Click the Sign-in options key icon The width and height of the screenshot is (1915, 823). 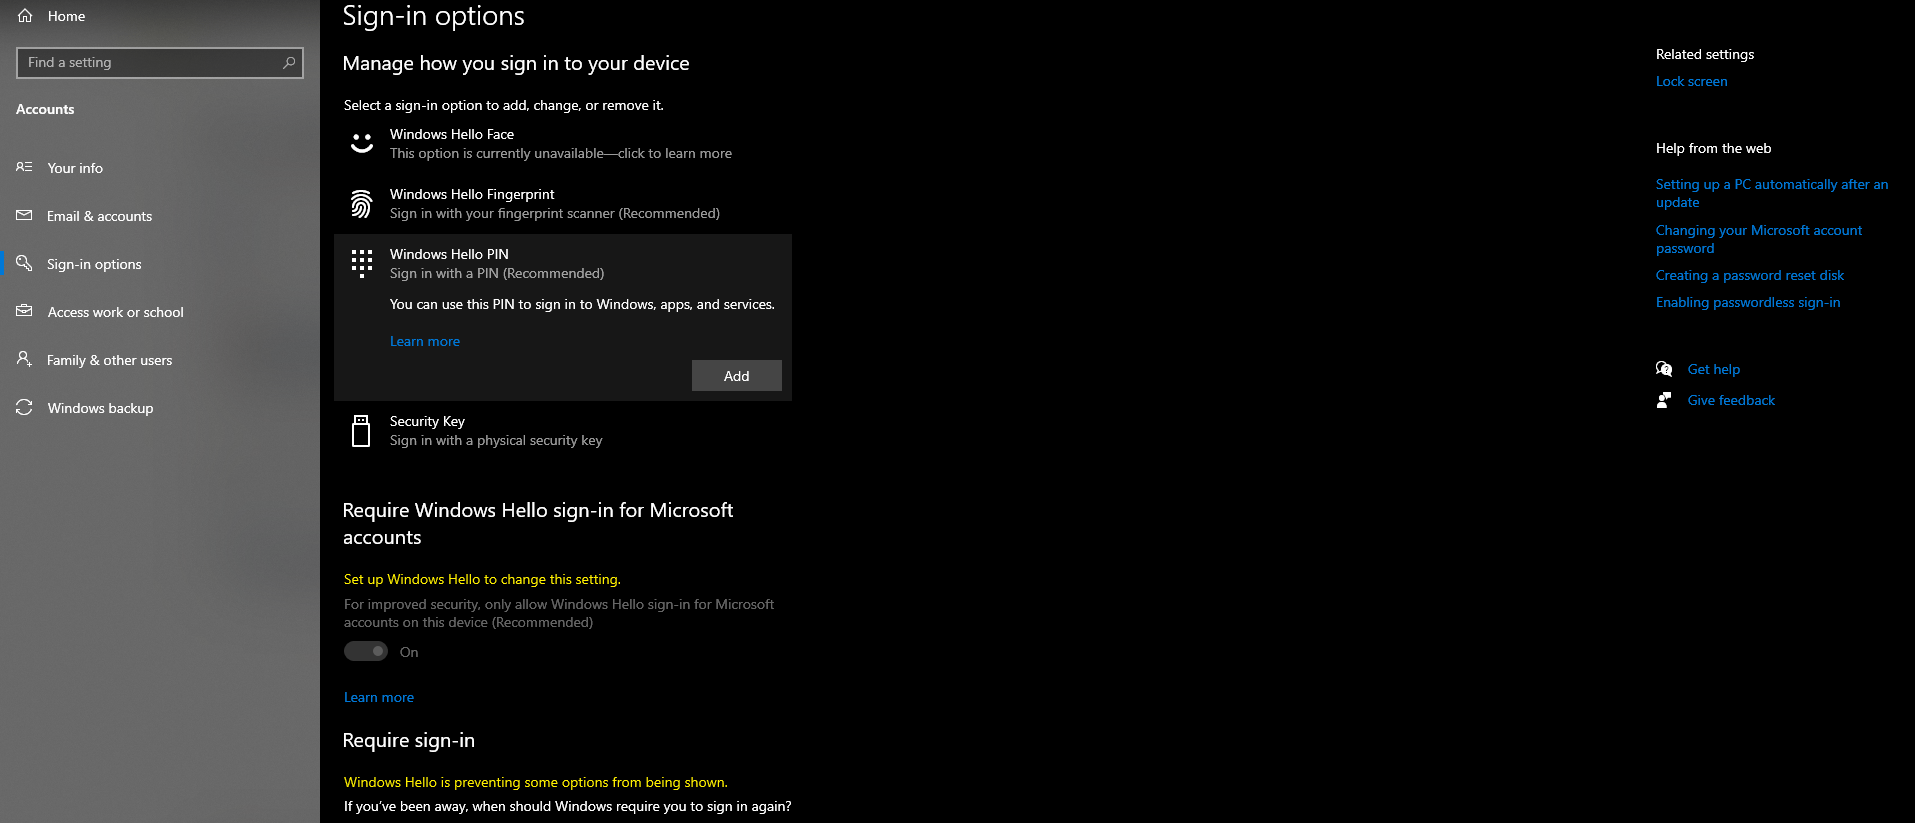coord(24,263)
